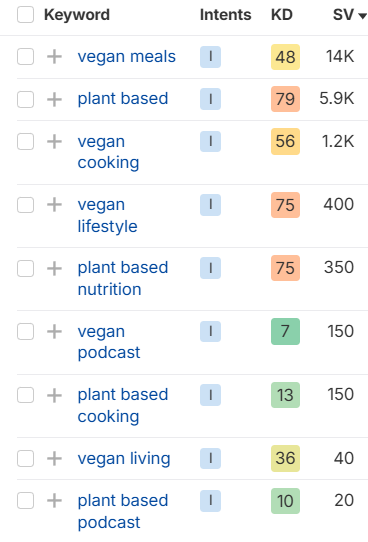Add plant based podcast with plus icon
The width and height of the screenshot is (368, 542).
click(54, 501)
